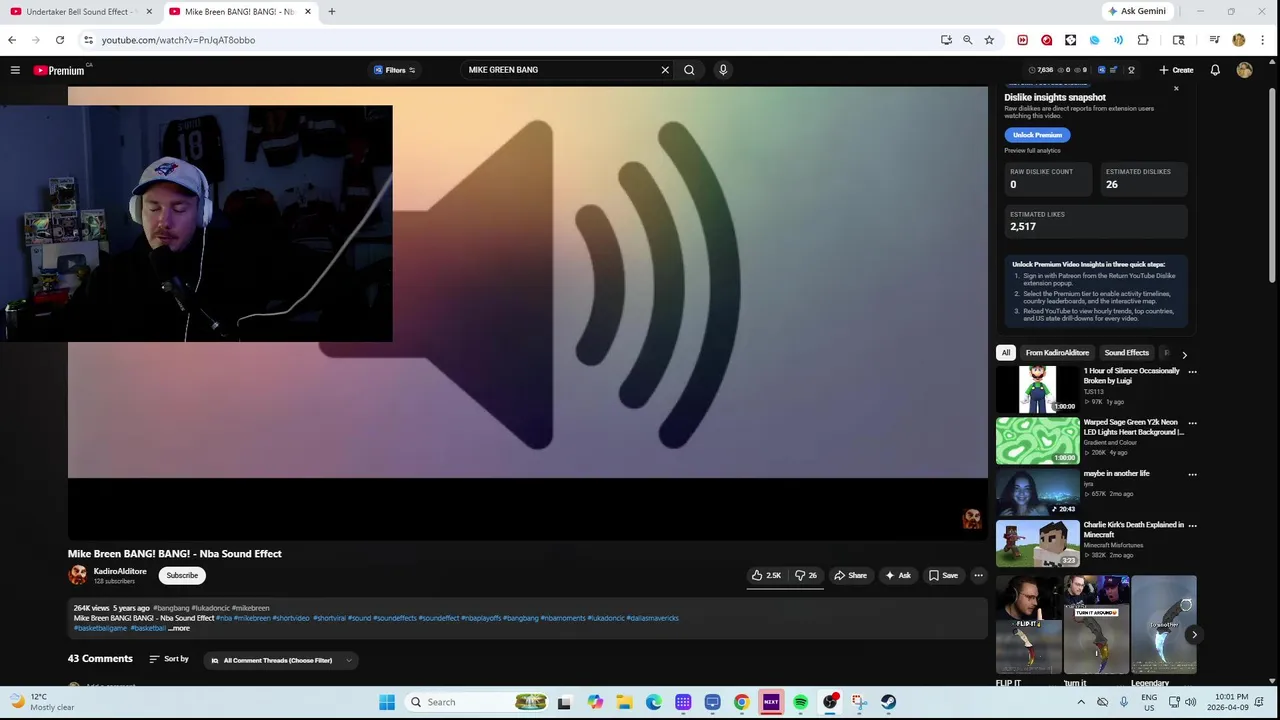
Task: Open the Warped Sage Green Y2k video thumbnail
Action: 1038,440
